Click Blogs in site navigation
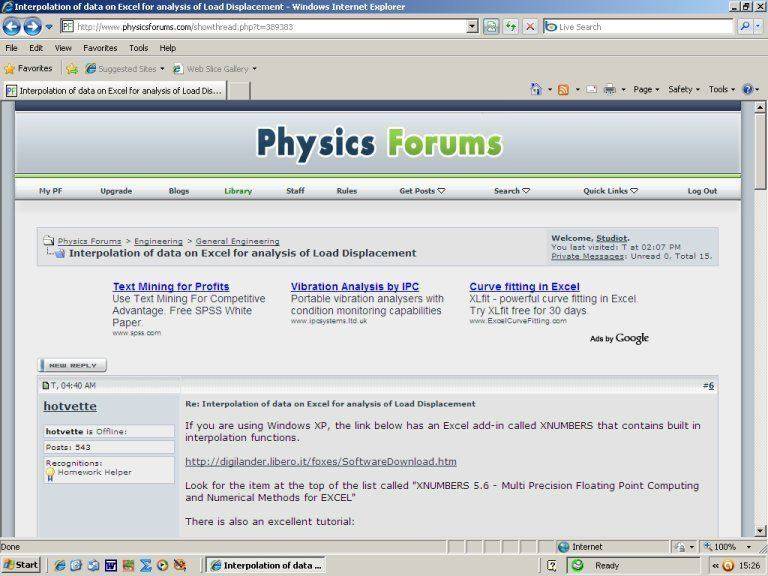This screenshot has height=576, width=768. (x=179, y=191)
